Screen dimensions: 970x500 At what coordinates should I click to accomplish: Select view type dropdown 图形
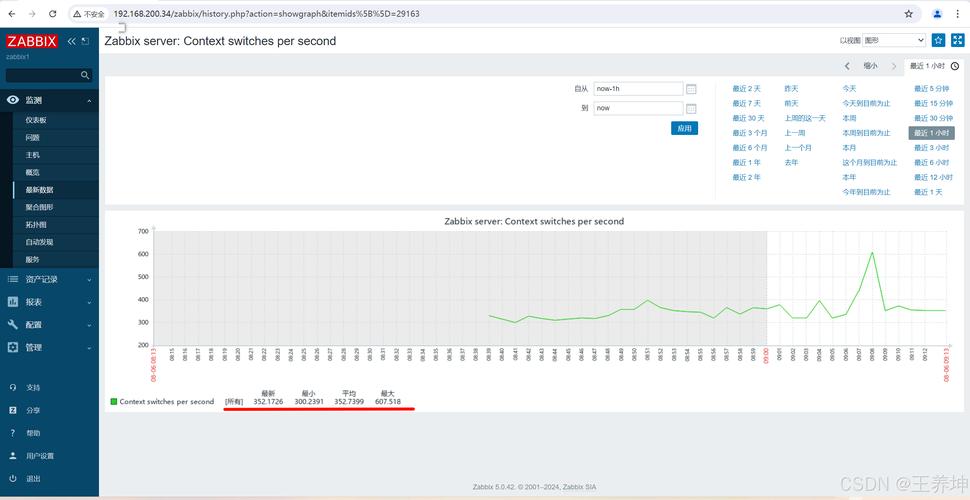[x=894, y=40]
